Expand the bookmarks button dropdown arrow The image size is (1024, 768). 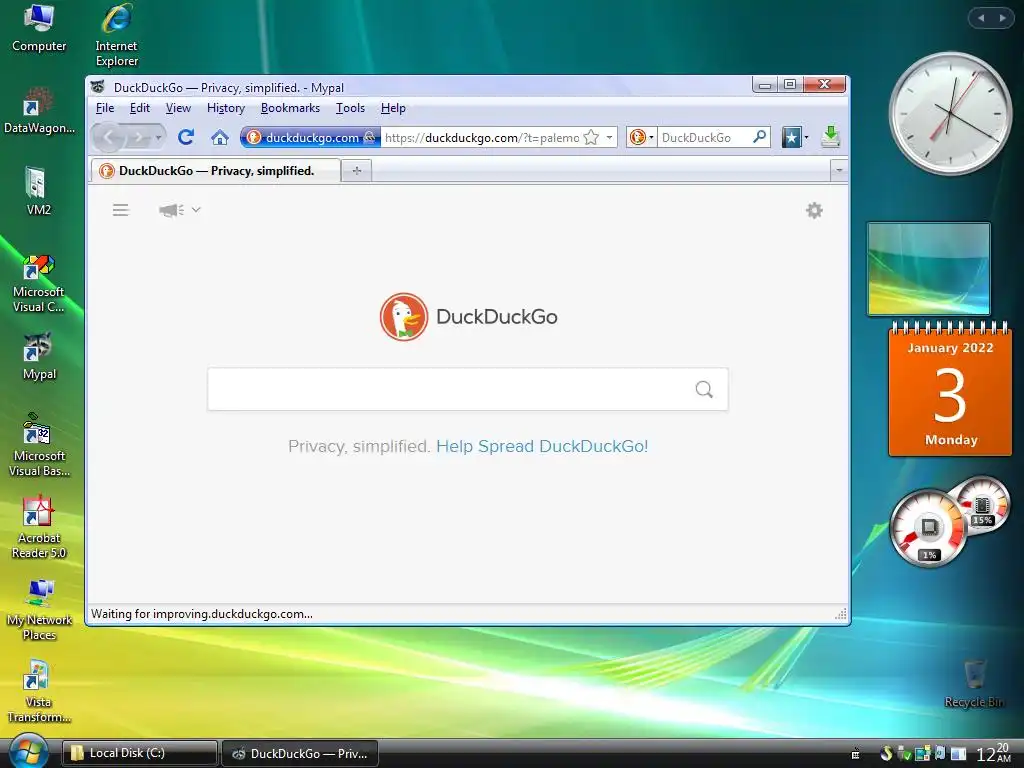[806, 137]
